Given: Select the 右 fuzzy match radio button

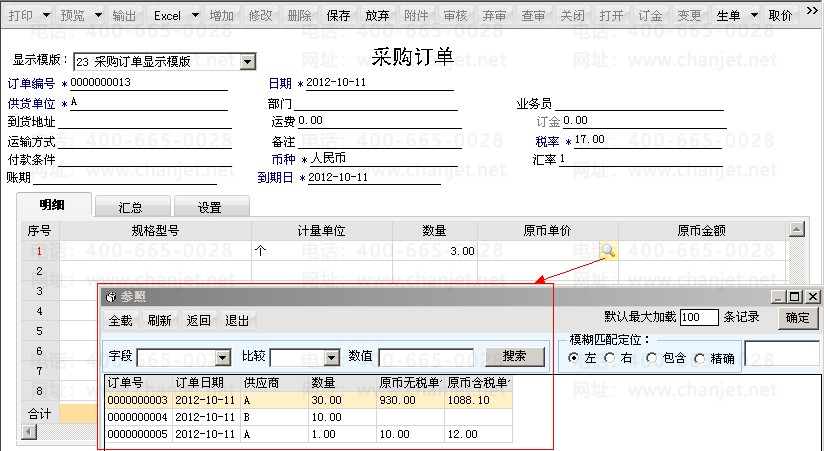Looking at the screenshot, I should point(610,358).
